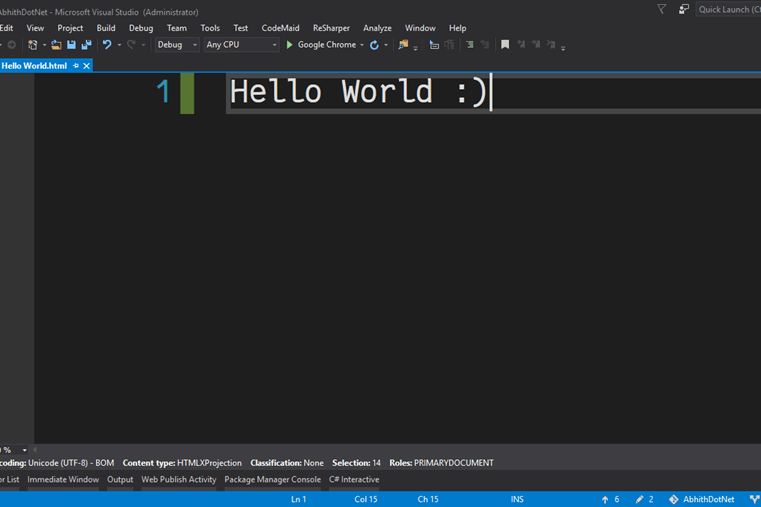
Task: Click the Save All toolbar icon
Action: pos(86,45)
